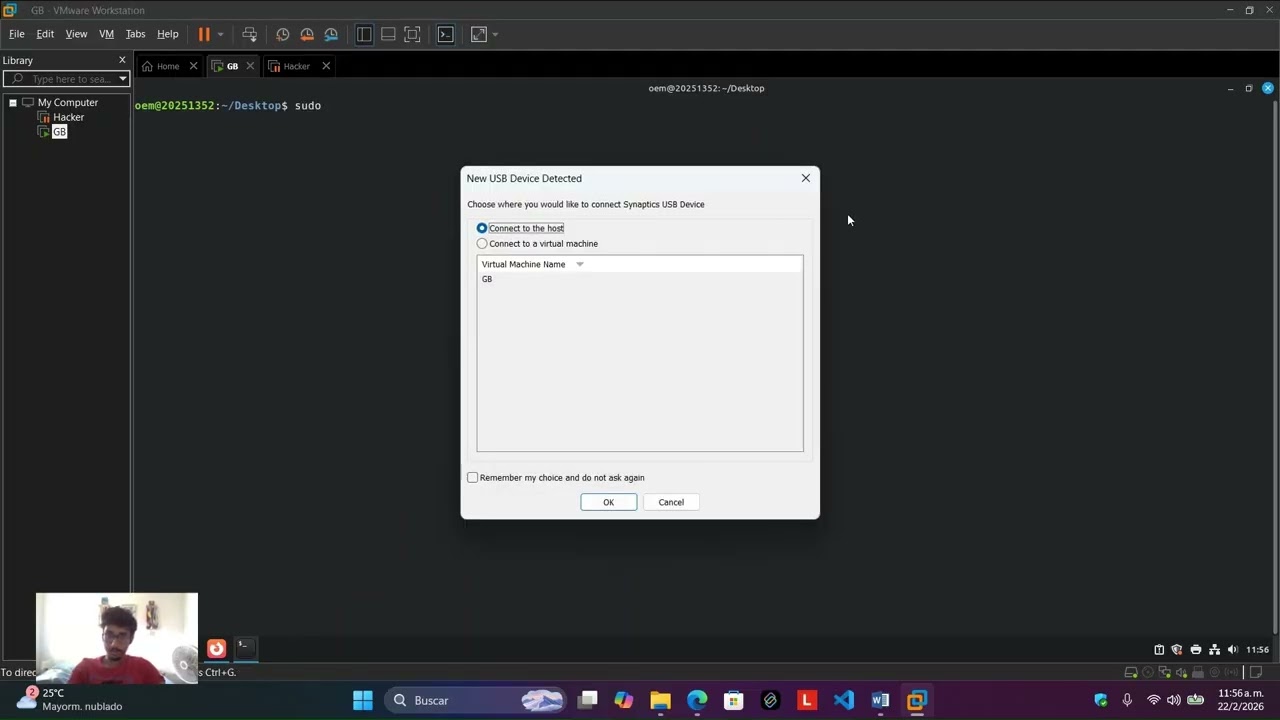Open Visual Studio Code from the taskbar
Viewport: 1280px width, 720px height.
844,700
